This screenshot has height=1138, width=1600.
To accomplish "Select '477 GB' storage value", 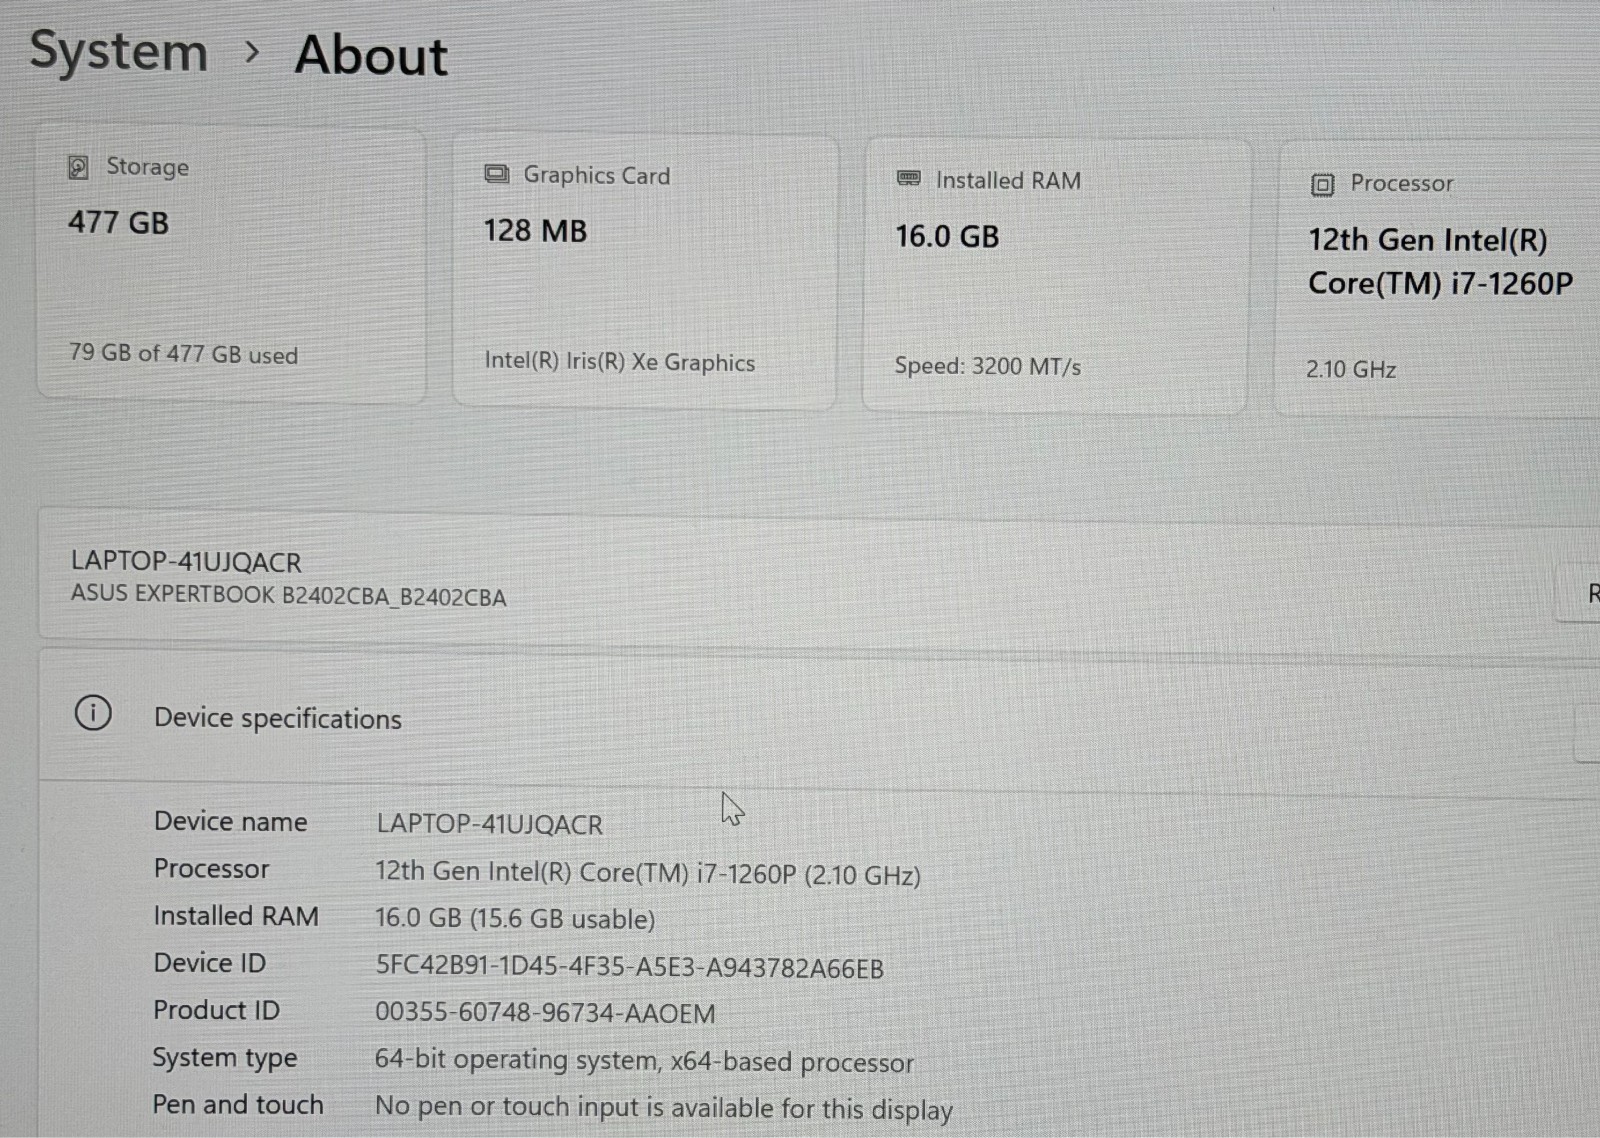I will [x=118, y=222].
